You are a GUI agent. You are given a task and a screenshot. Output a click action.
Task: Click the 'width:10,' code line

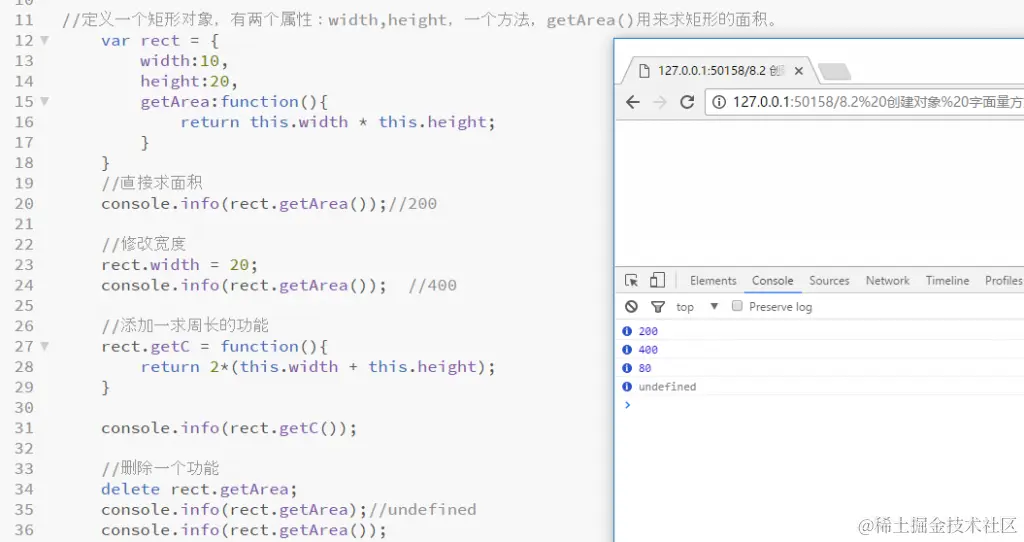click(x=184, y=61)
